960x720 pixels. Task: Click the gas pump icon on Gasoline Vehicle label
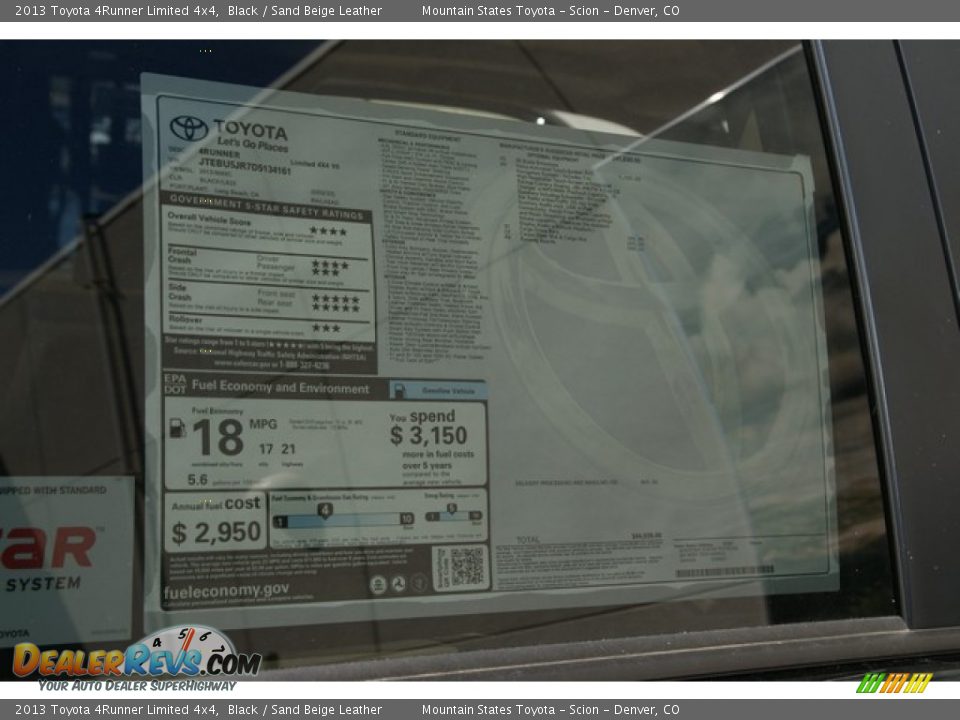point(399,390)
